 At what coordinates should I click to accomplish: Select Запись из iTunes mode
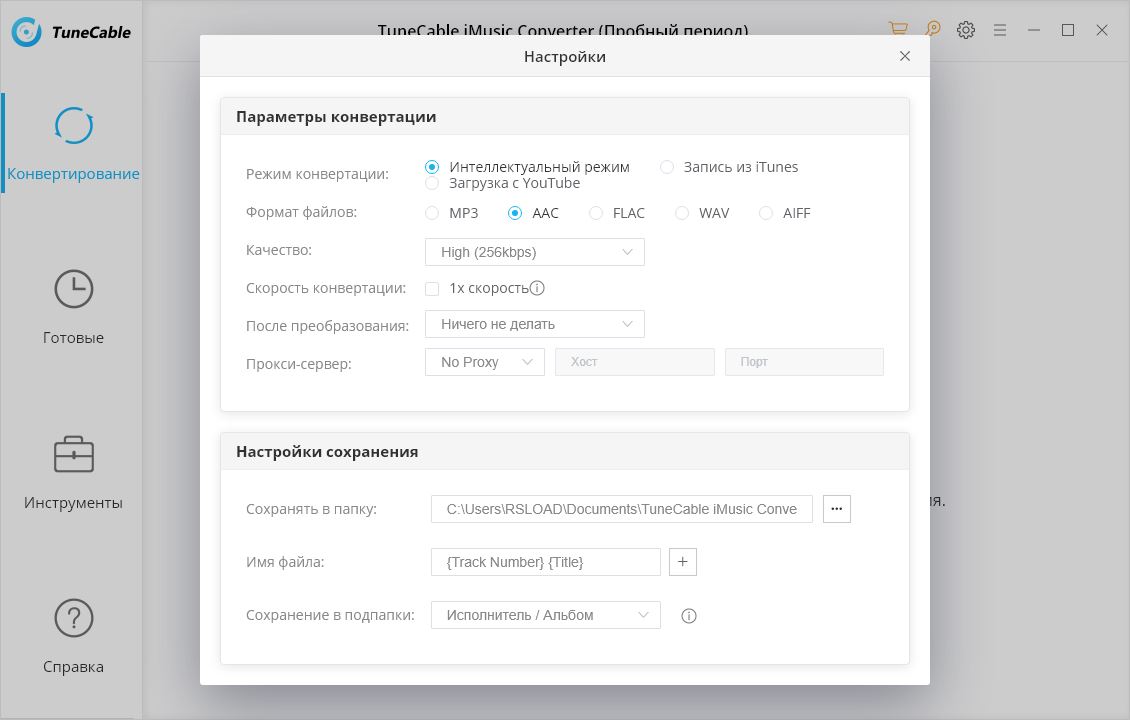667,167
